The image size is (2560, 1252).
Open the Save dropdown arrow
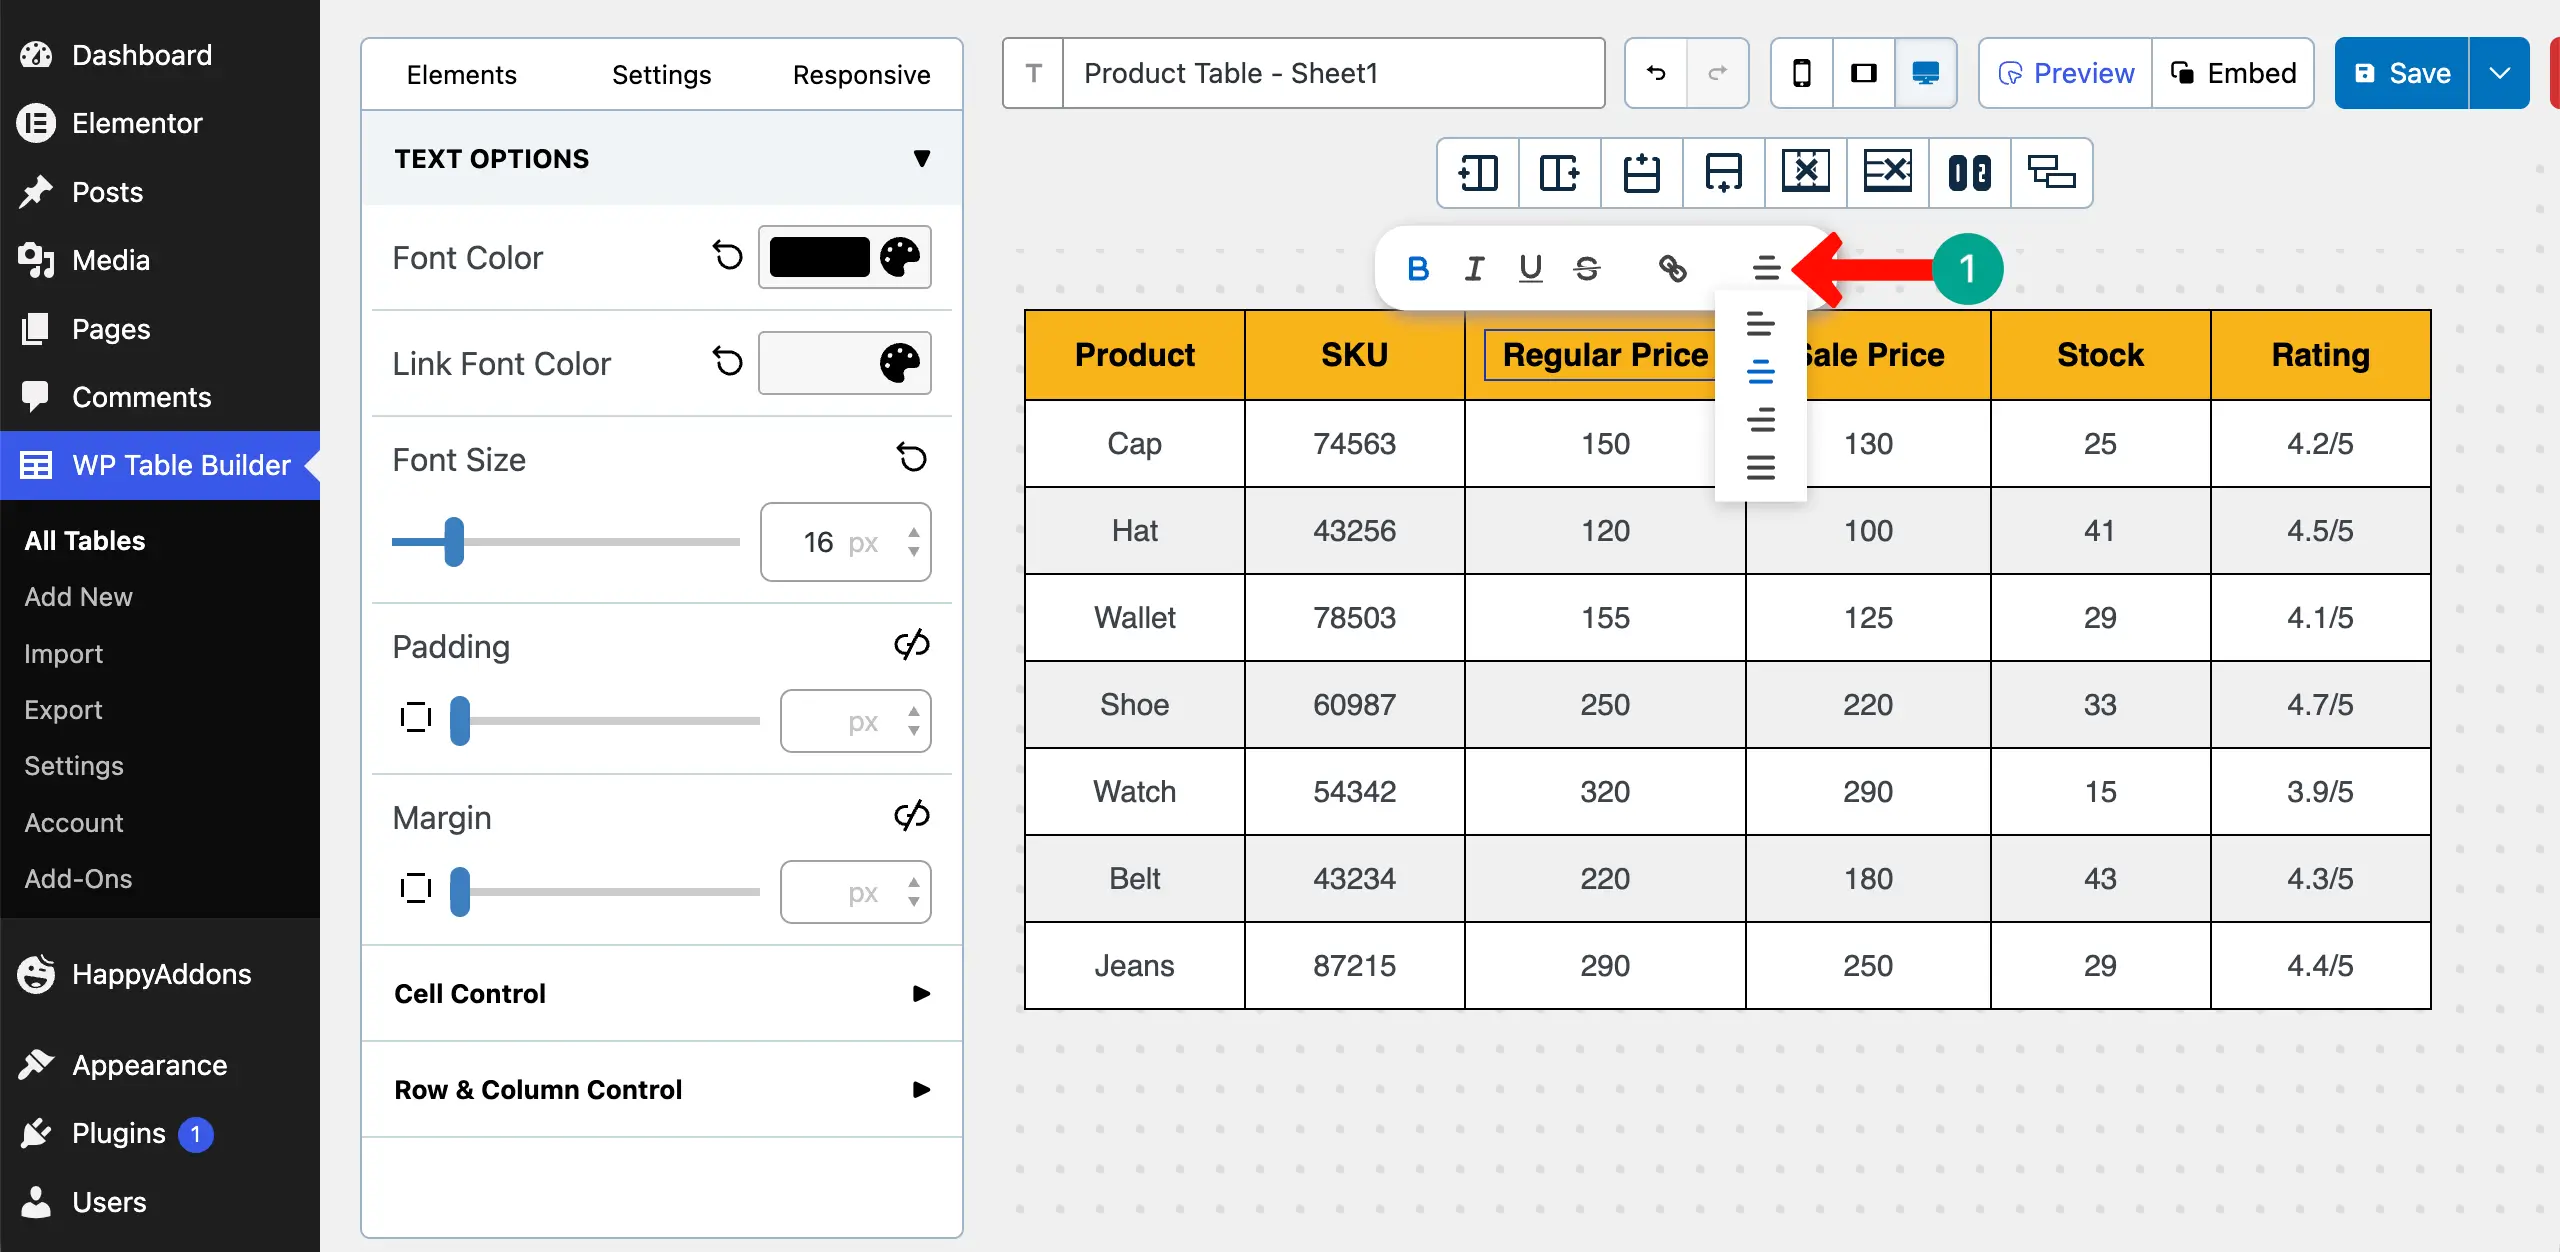coord(2499,73)
